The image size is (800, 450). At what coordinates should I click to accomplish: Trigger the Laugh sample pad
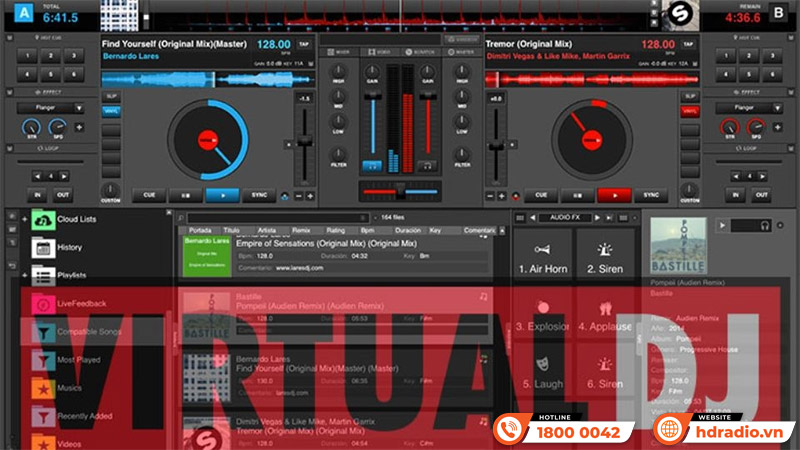coord(543,372)
